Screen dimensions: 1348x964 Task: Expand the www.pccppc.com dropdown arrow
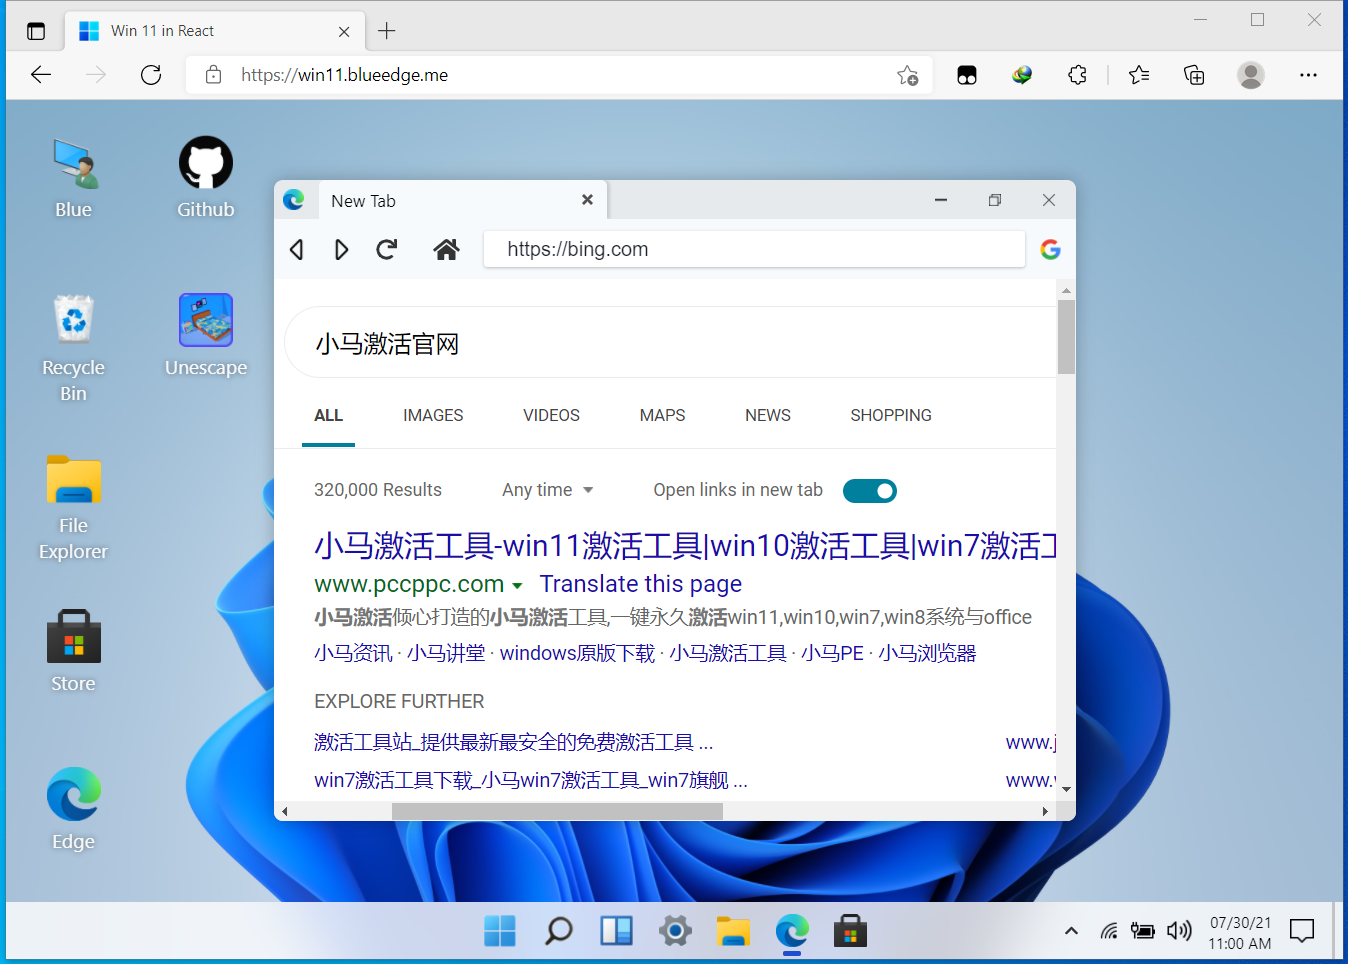[x=517, y=586]
